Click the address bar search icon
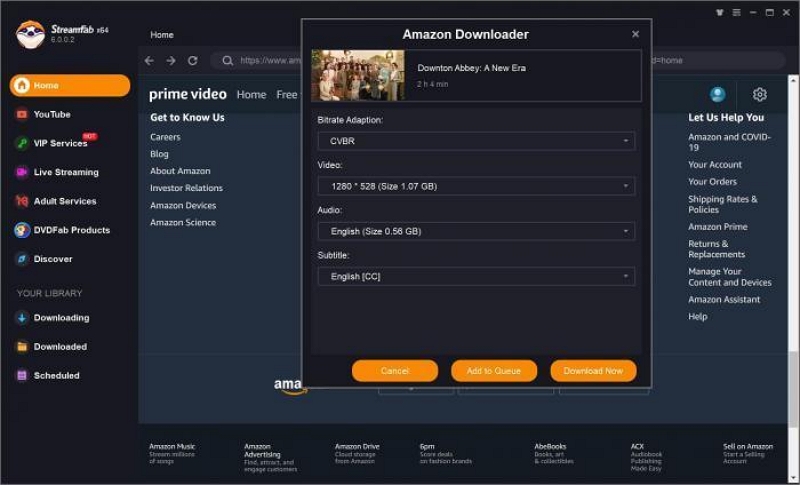This screenshot has width=800, height=485. pos(228,61)
